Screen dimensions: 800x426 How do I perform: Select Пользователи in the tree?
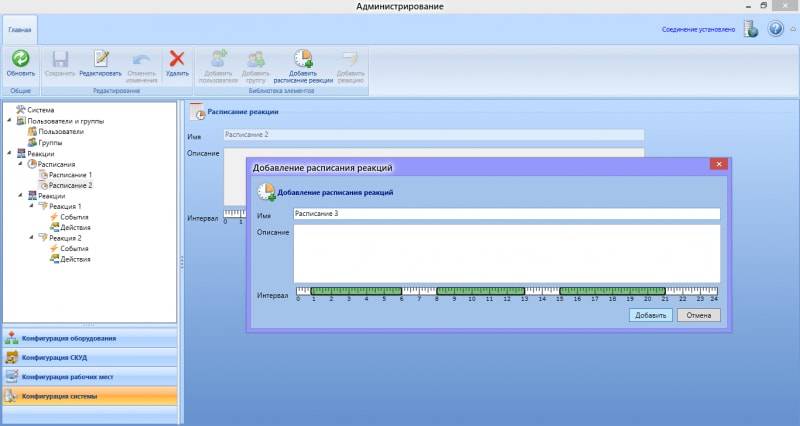coord(61,131)
